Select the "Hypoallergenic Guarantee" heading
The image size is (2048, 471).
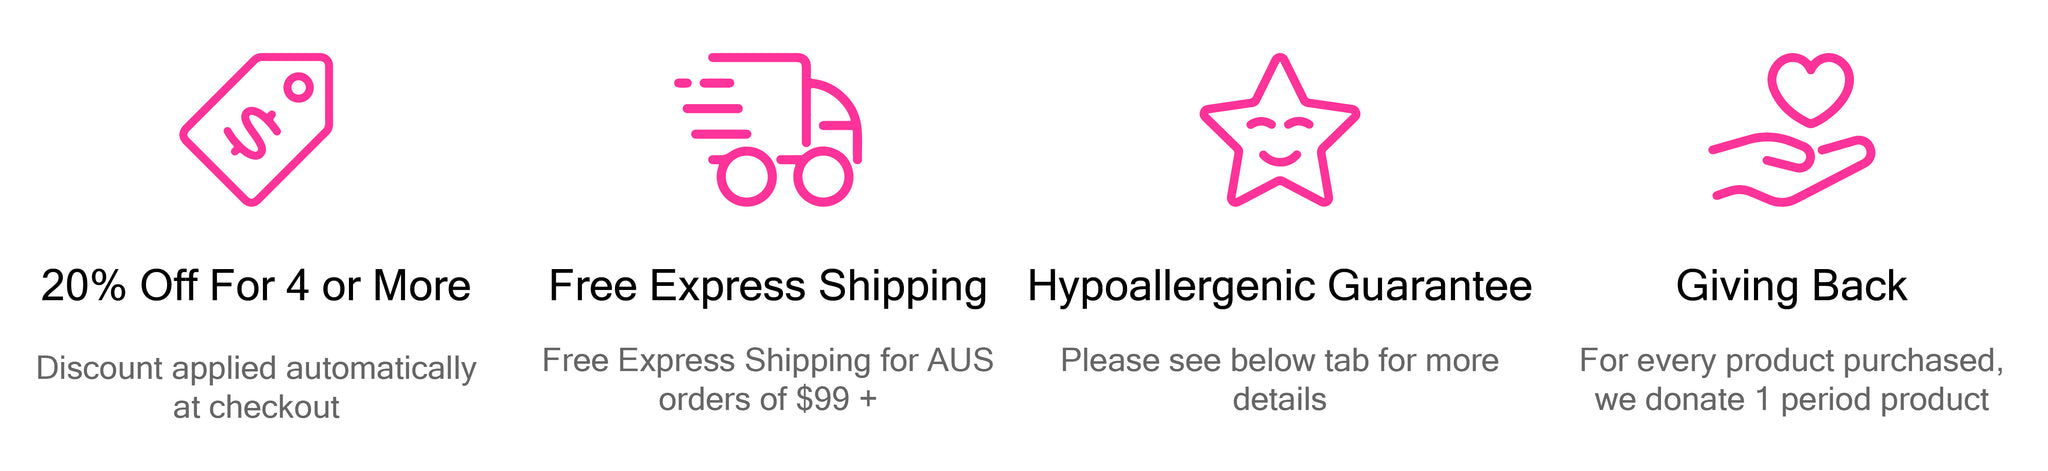[x=1279, y=286]
